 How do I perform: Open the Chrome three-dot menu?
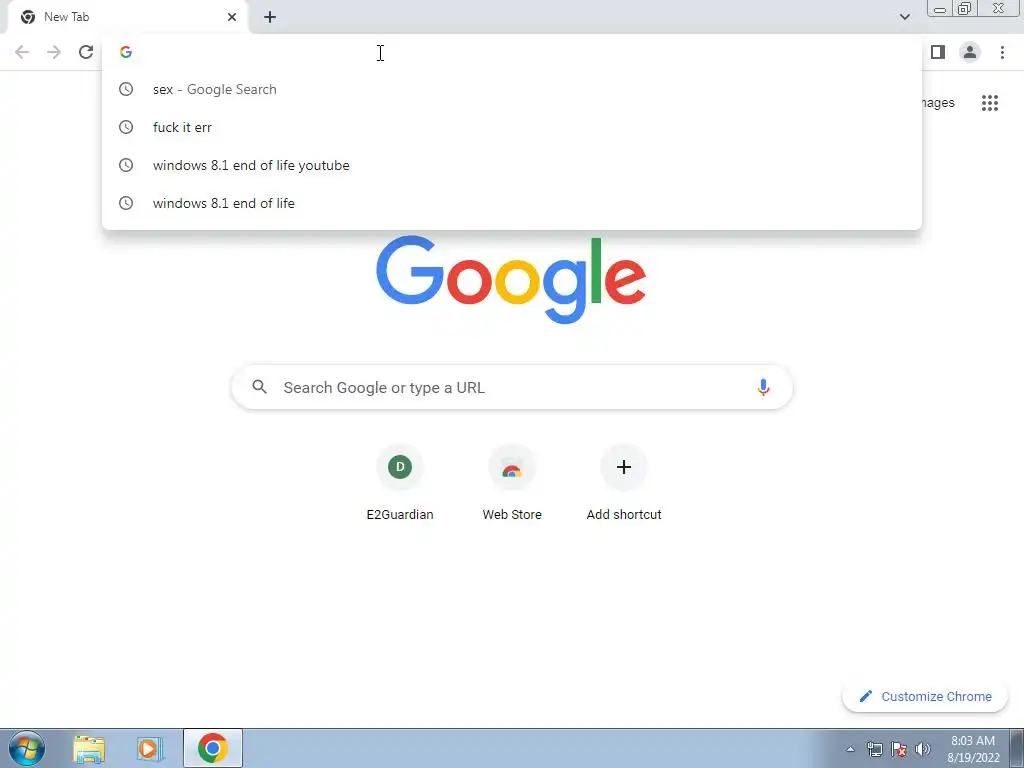1002,52
